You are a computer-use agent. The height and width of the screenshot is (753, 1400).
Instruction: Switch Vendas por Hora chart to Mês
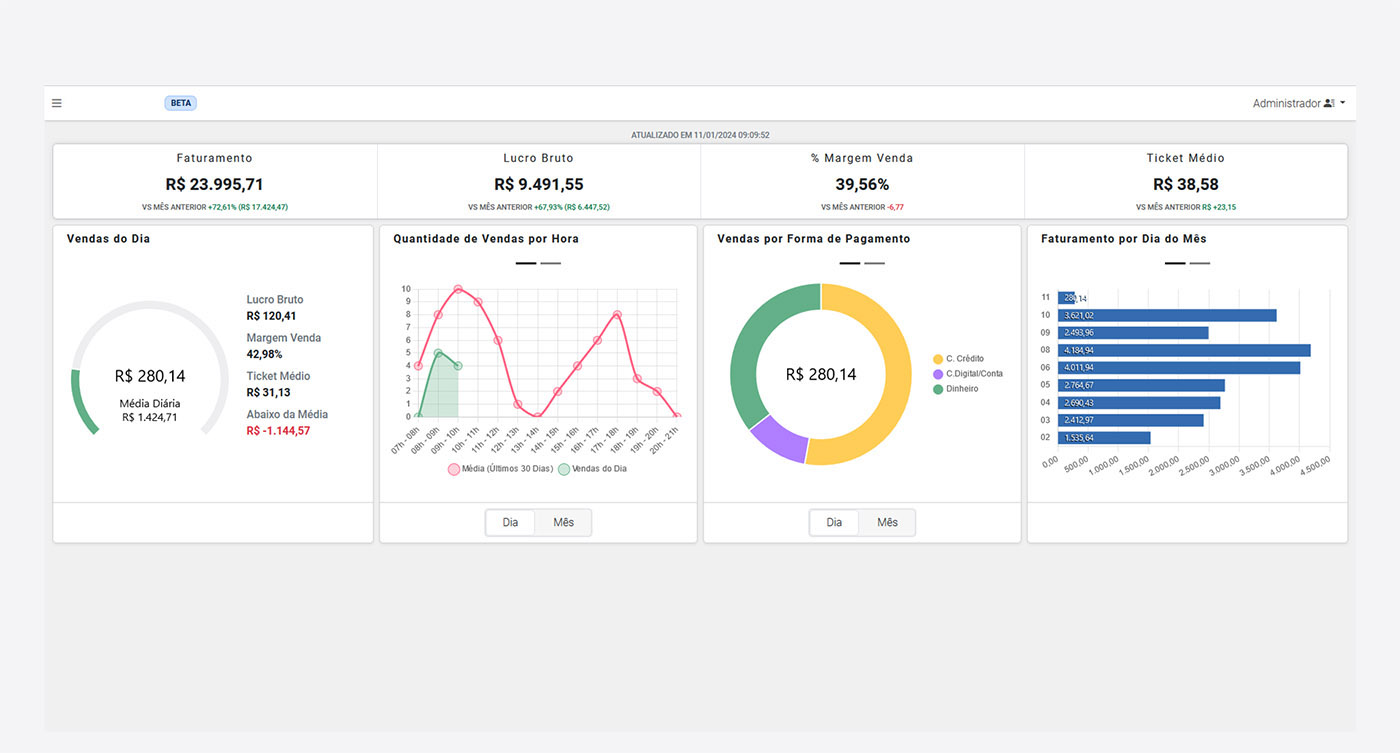pos(564,522)
